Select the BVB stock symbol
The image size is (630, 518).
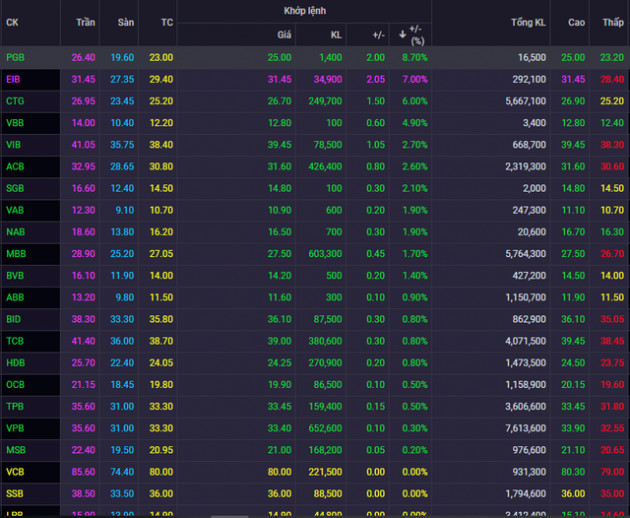pos(15,275)
